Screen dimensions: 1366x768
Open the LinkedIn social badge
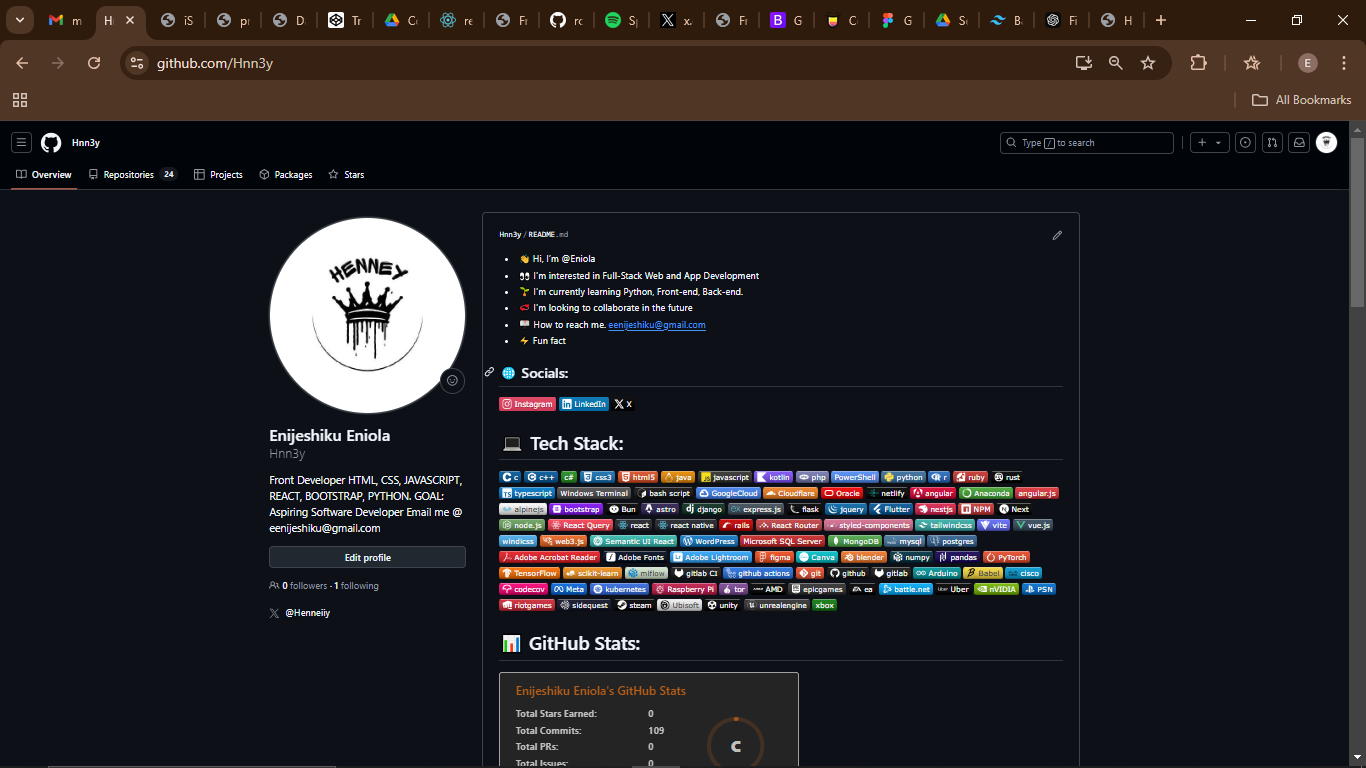pyautogui.click(x=584, y=404)
